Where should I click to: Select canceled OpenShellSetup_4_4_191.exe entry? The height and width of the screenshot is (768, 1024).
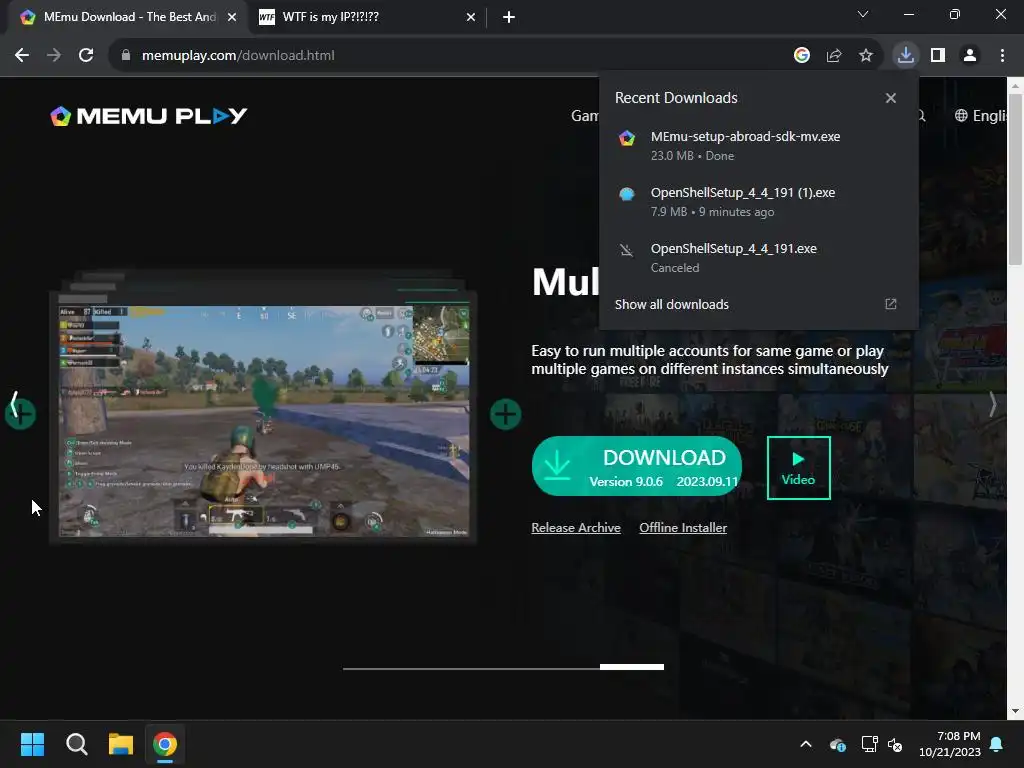click(x=758, y=258)
